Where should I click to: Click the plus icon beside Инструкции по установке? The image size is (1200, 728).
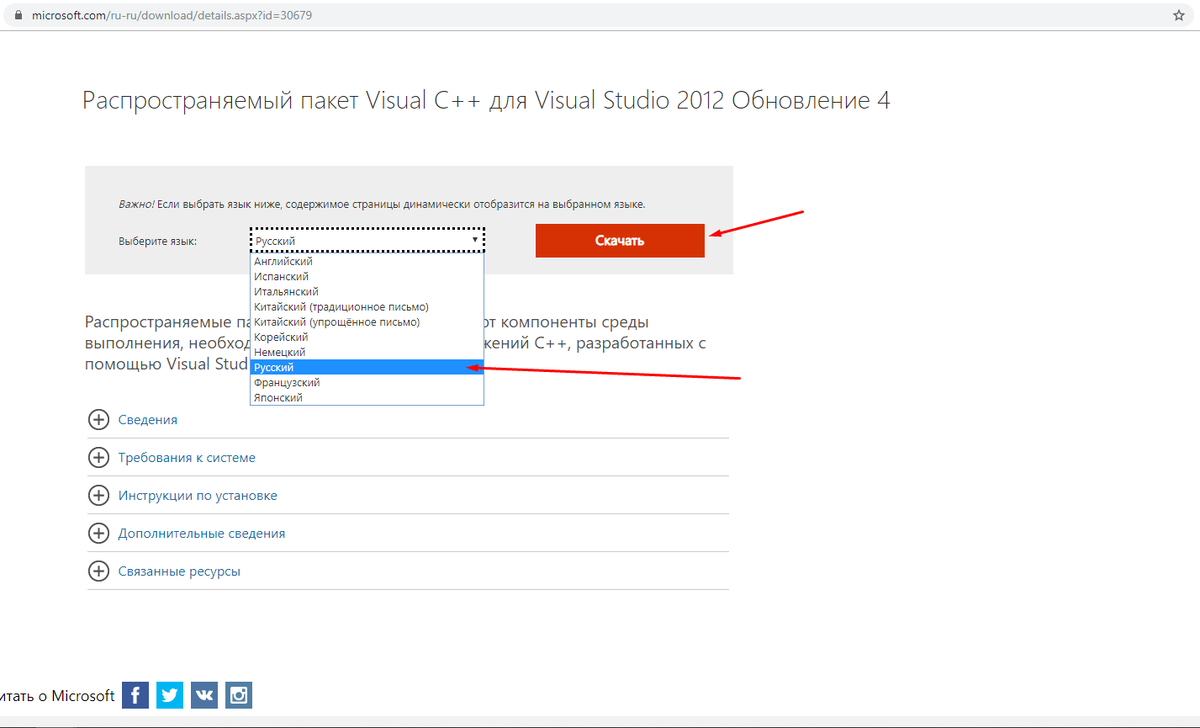(98, 495)
